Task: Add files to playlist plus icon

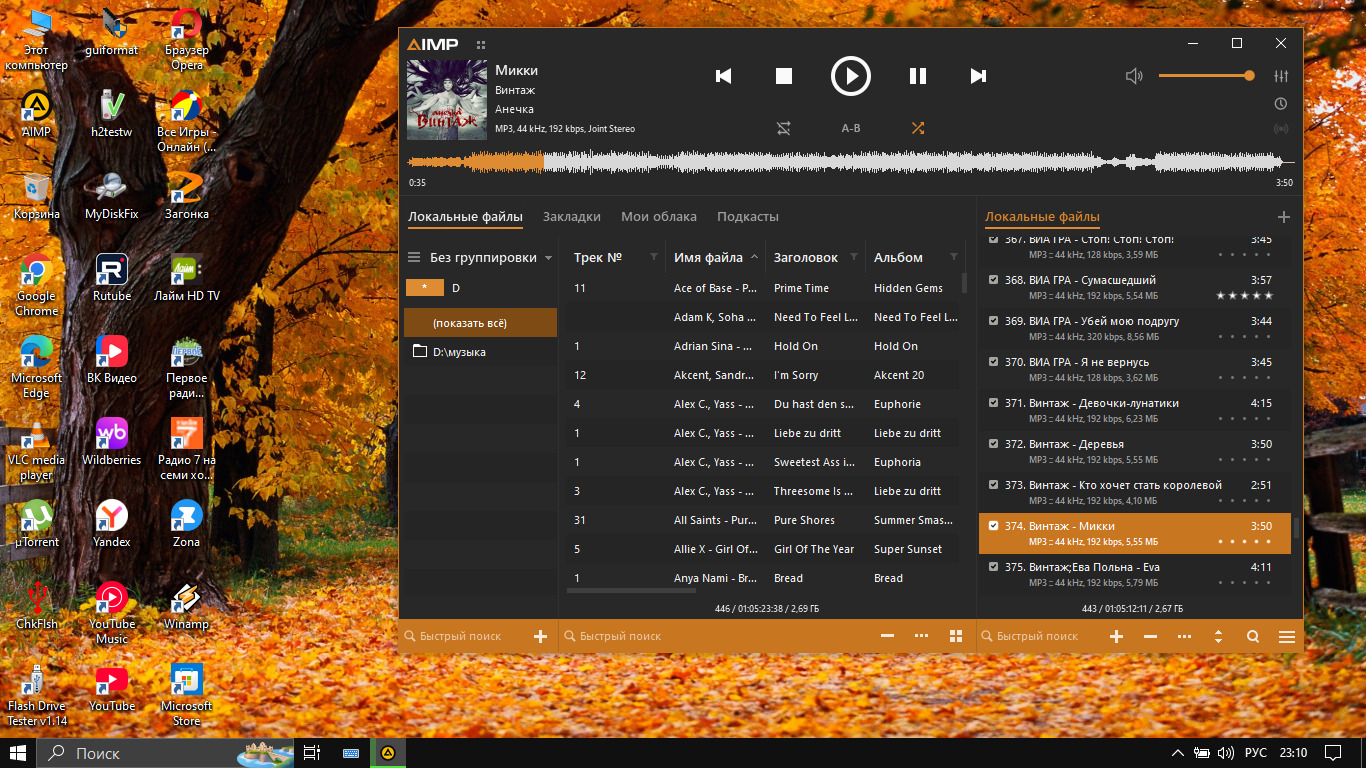Action: 1116,636
